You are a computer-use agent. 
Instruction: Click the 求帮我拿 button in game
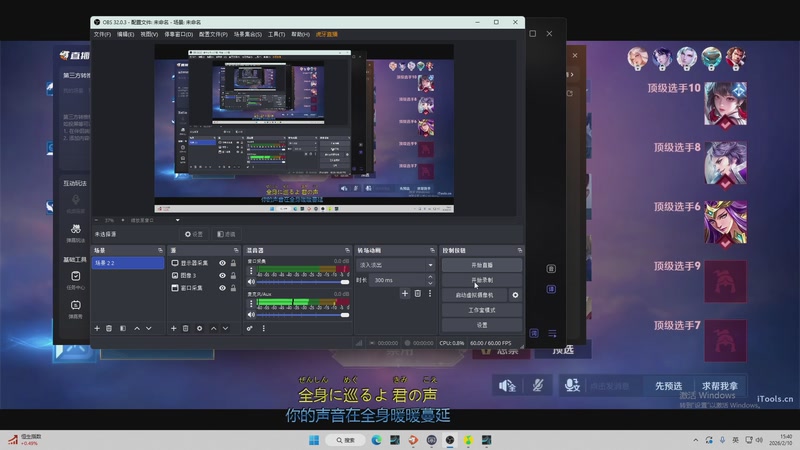(x=719, y=386)
